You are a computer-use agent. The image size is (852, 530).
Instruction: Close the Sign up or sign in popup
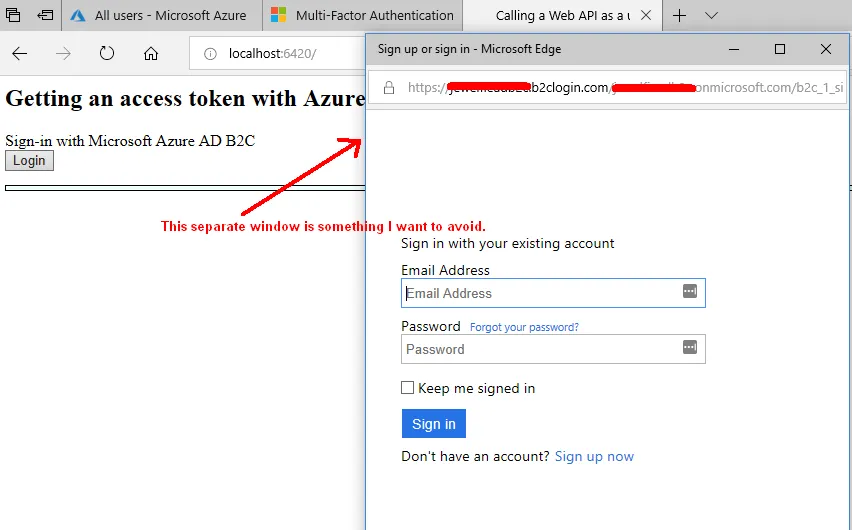(x=826, y=49)
